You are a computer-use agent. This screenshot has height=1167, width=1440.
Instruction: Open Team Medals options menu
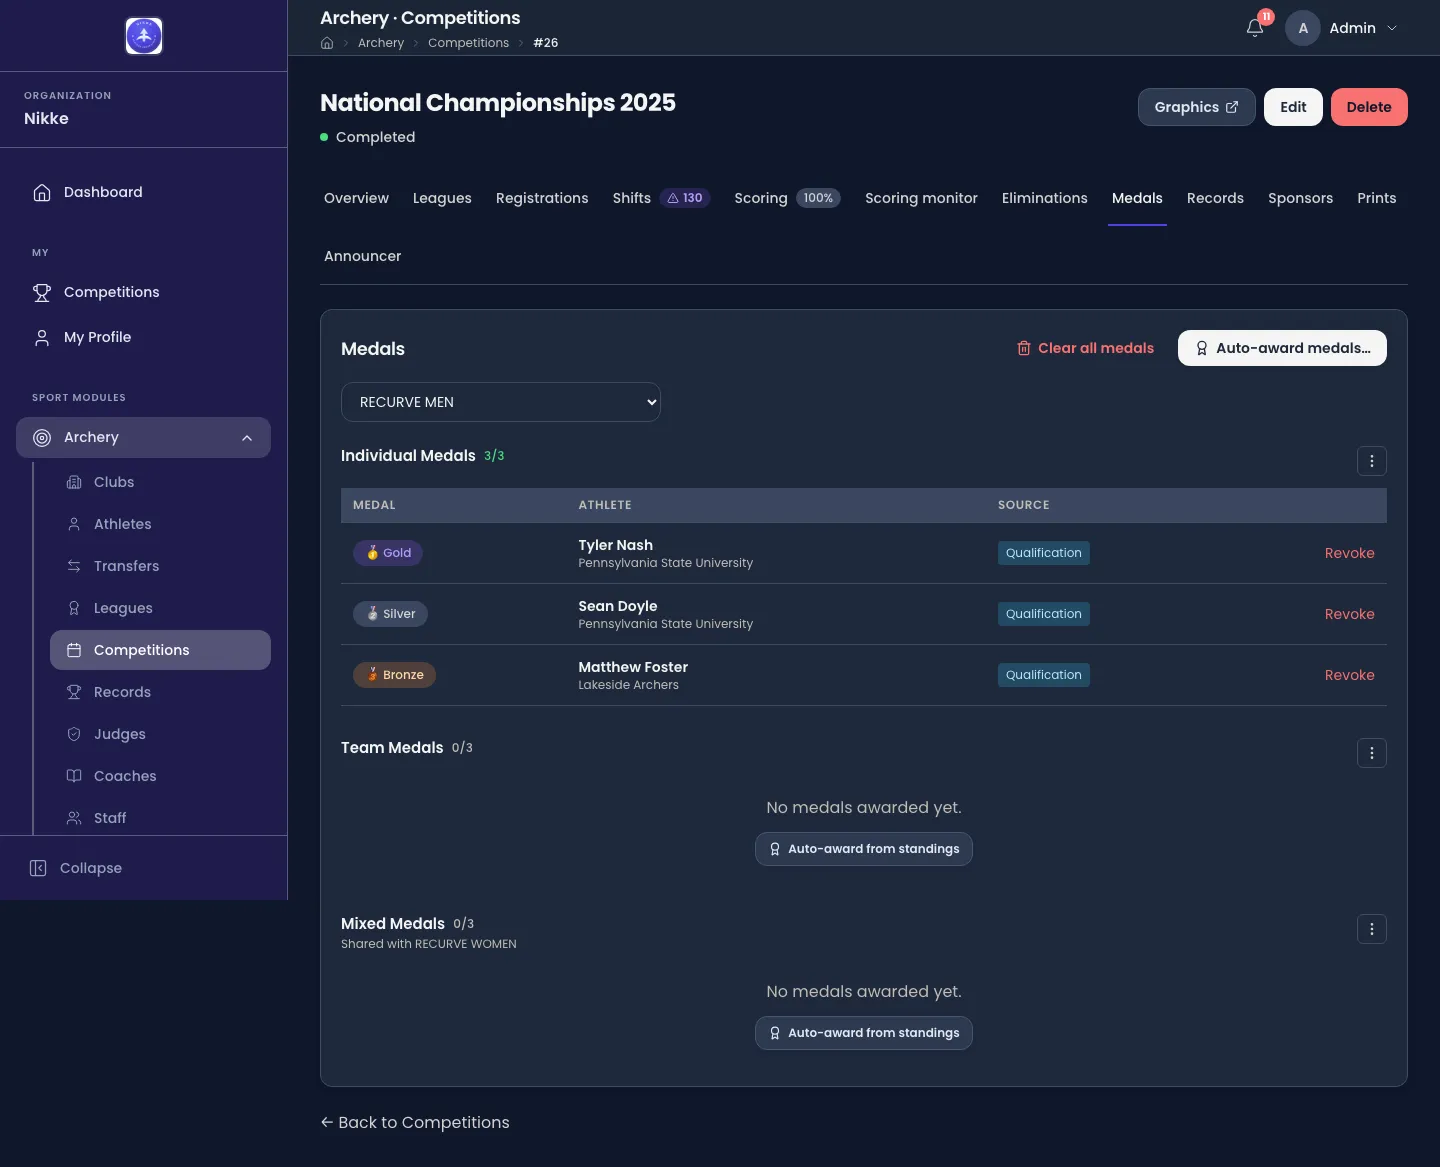click(x=1372, y=753)
